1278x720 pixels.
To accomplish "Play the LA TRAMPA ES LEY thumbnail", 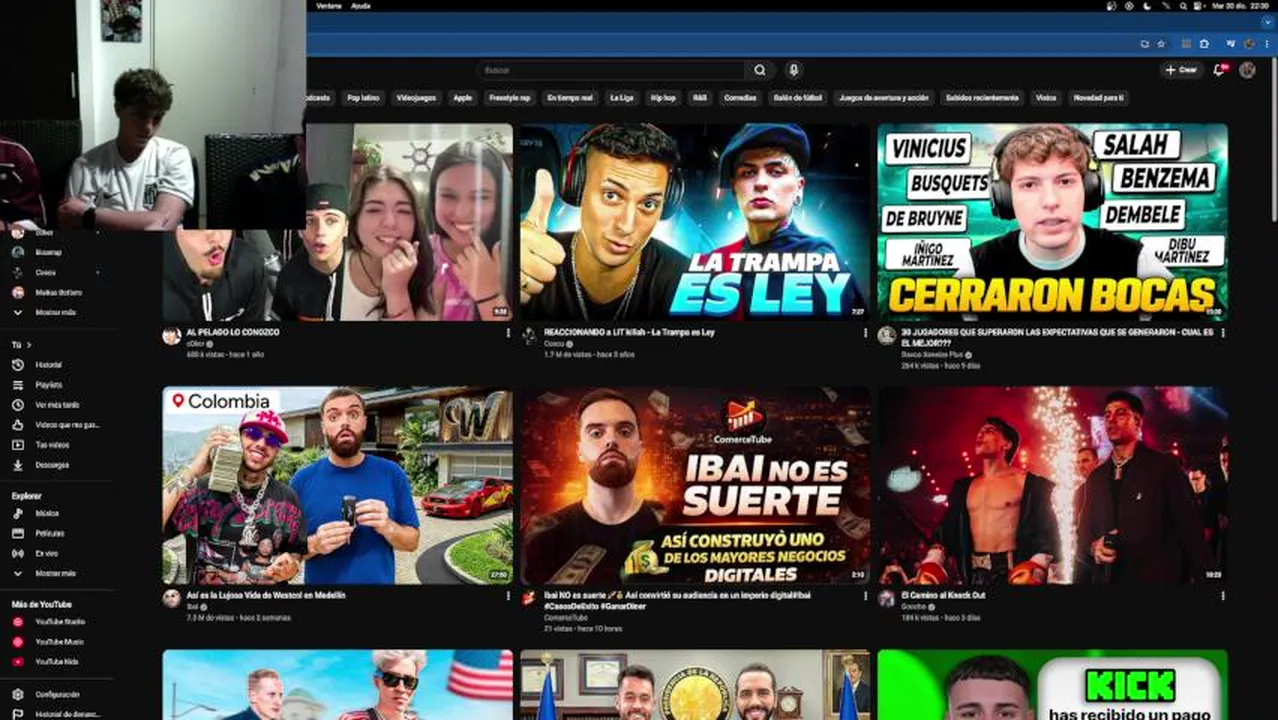I will coord(695,221).
